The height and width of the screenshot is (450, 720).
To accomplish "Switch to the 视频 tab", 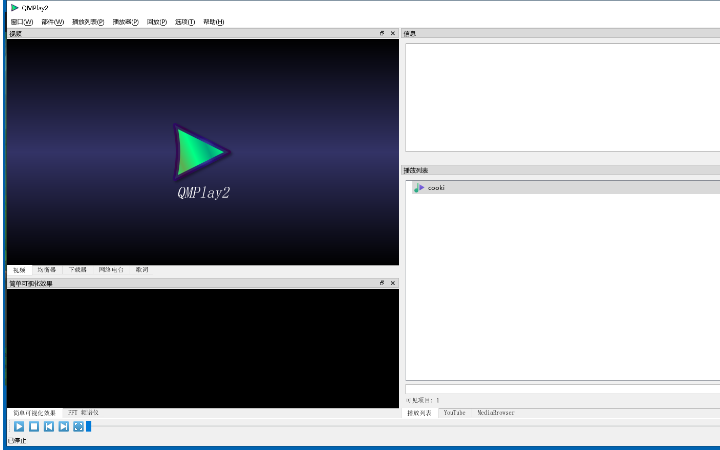I will (x=19, y=270).
